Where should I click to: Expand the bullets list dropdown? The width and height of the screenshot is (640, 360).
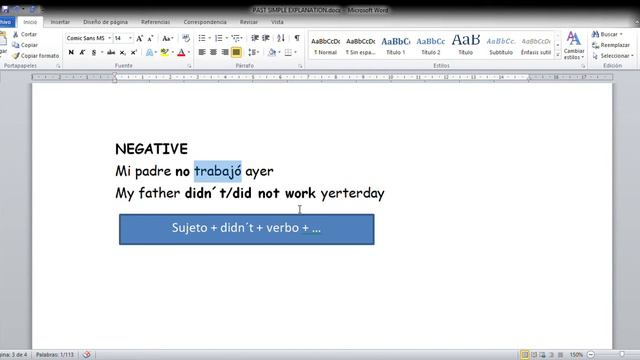pos(210,38)
